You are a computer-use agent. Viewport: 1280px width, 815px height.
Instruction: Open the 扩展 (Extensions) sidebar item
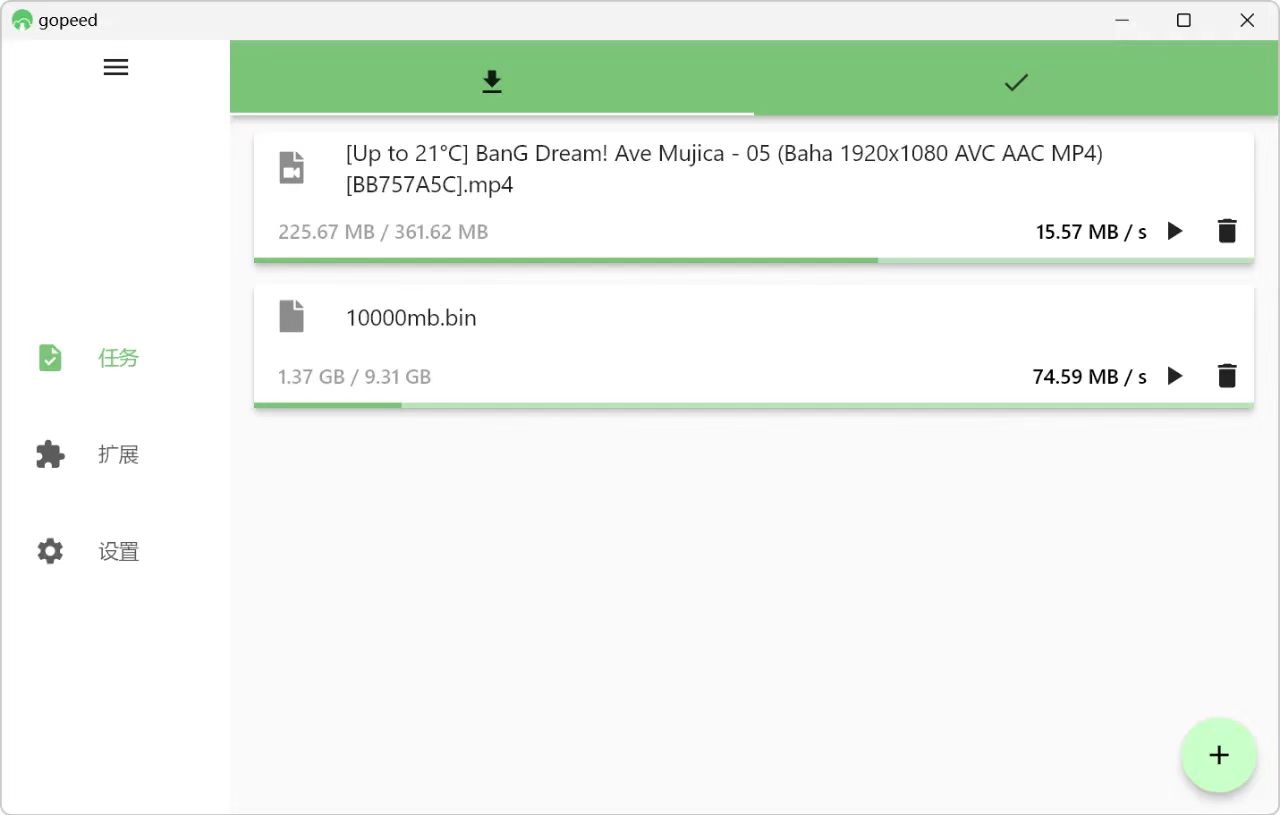[x=116, y=455]
